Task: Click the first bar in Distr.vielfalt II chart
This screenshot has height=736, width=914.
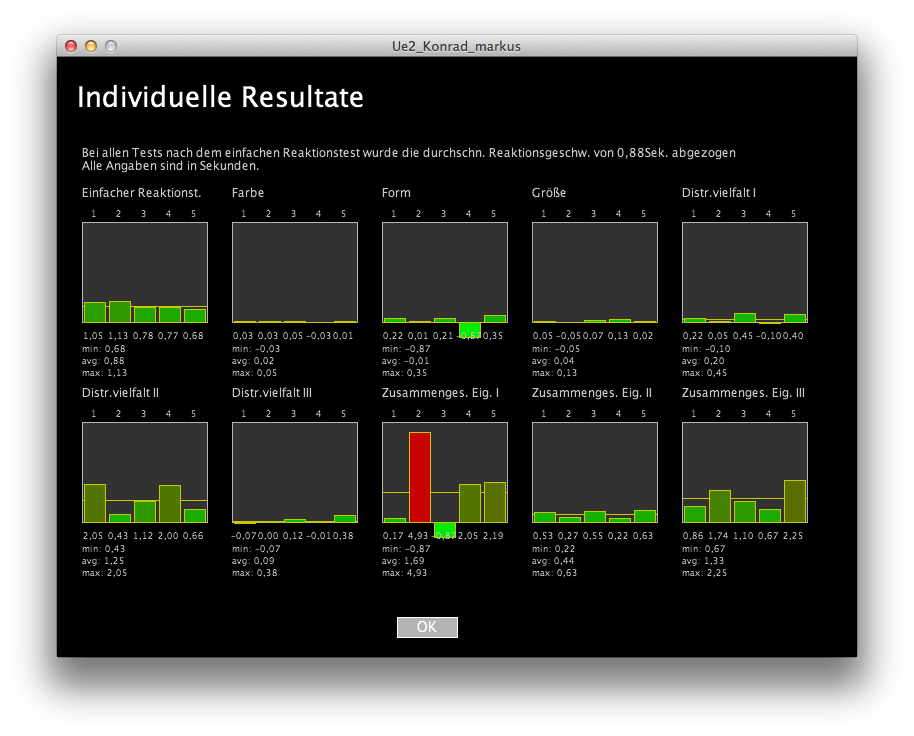Action: 95,503
